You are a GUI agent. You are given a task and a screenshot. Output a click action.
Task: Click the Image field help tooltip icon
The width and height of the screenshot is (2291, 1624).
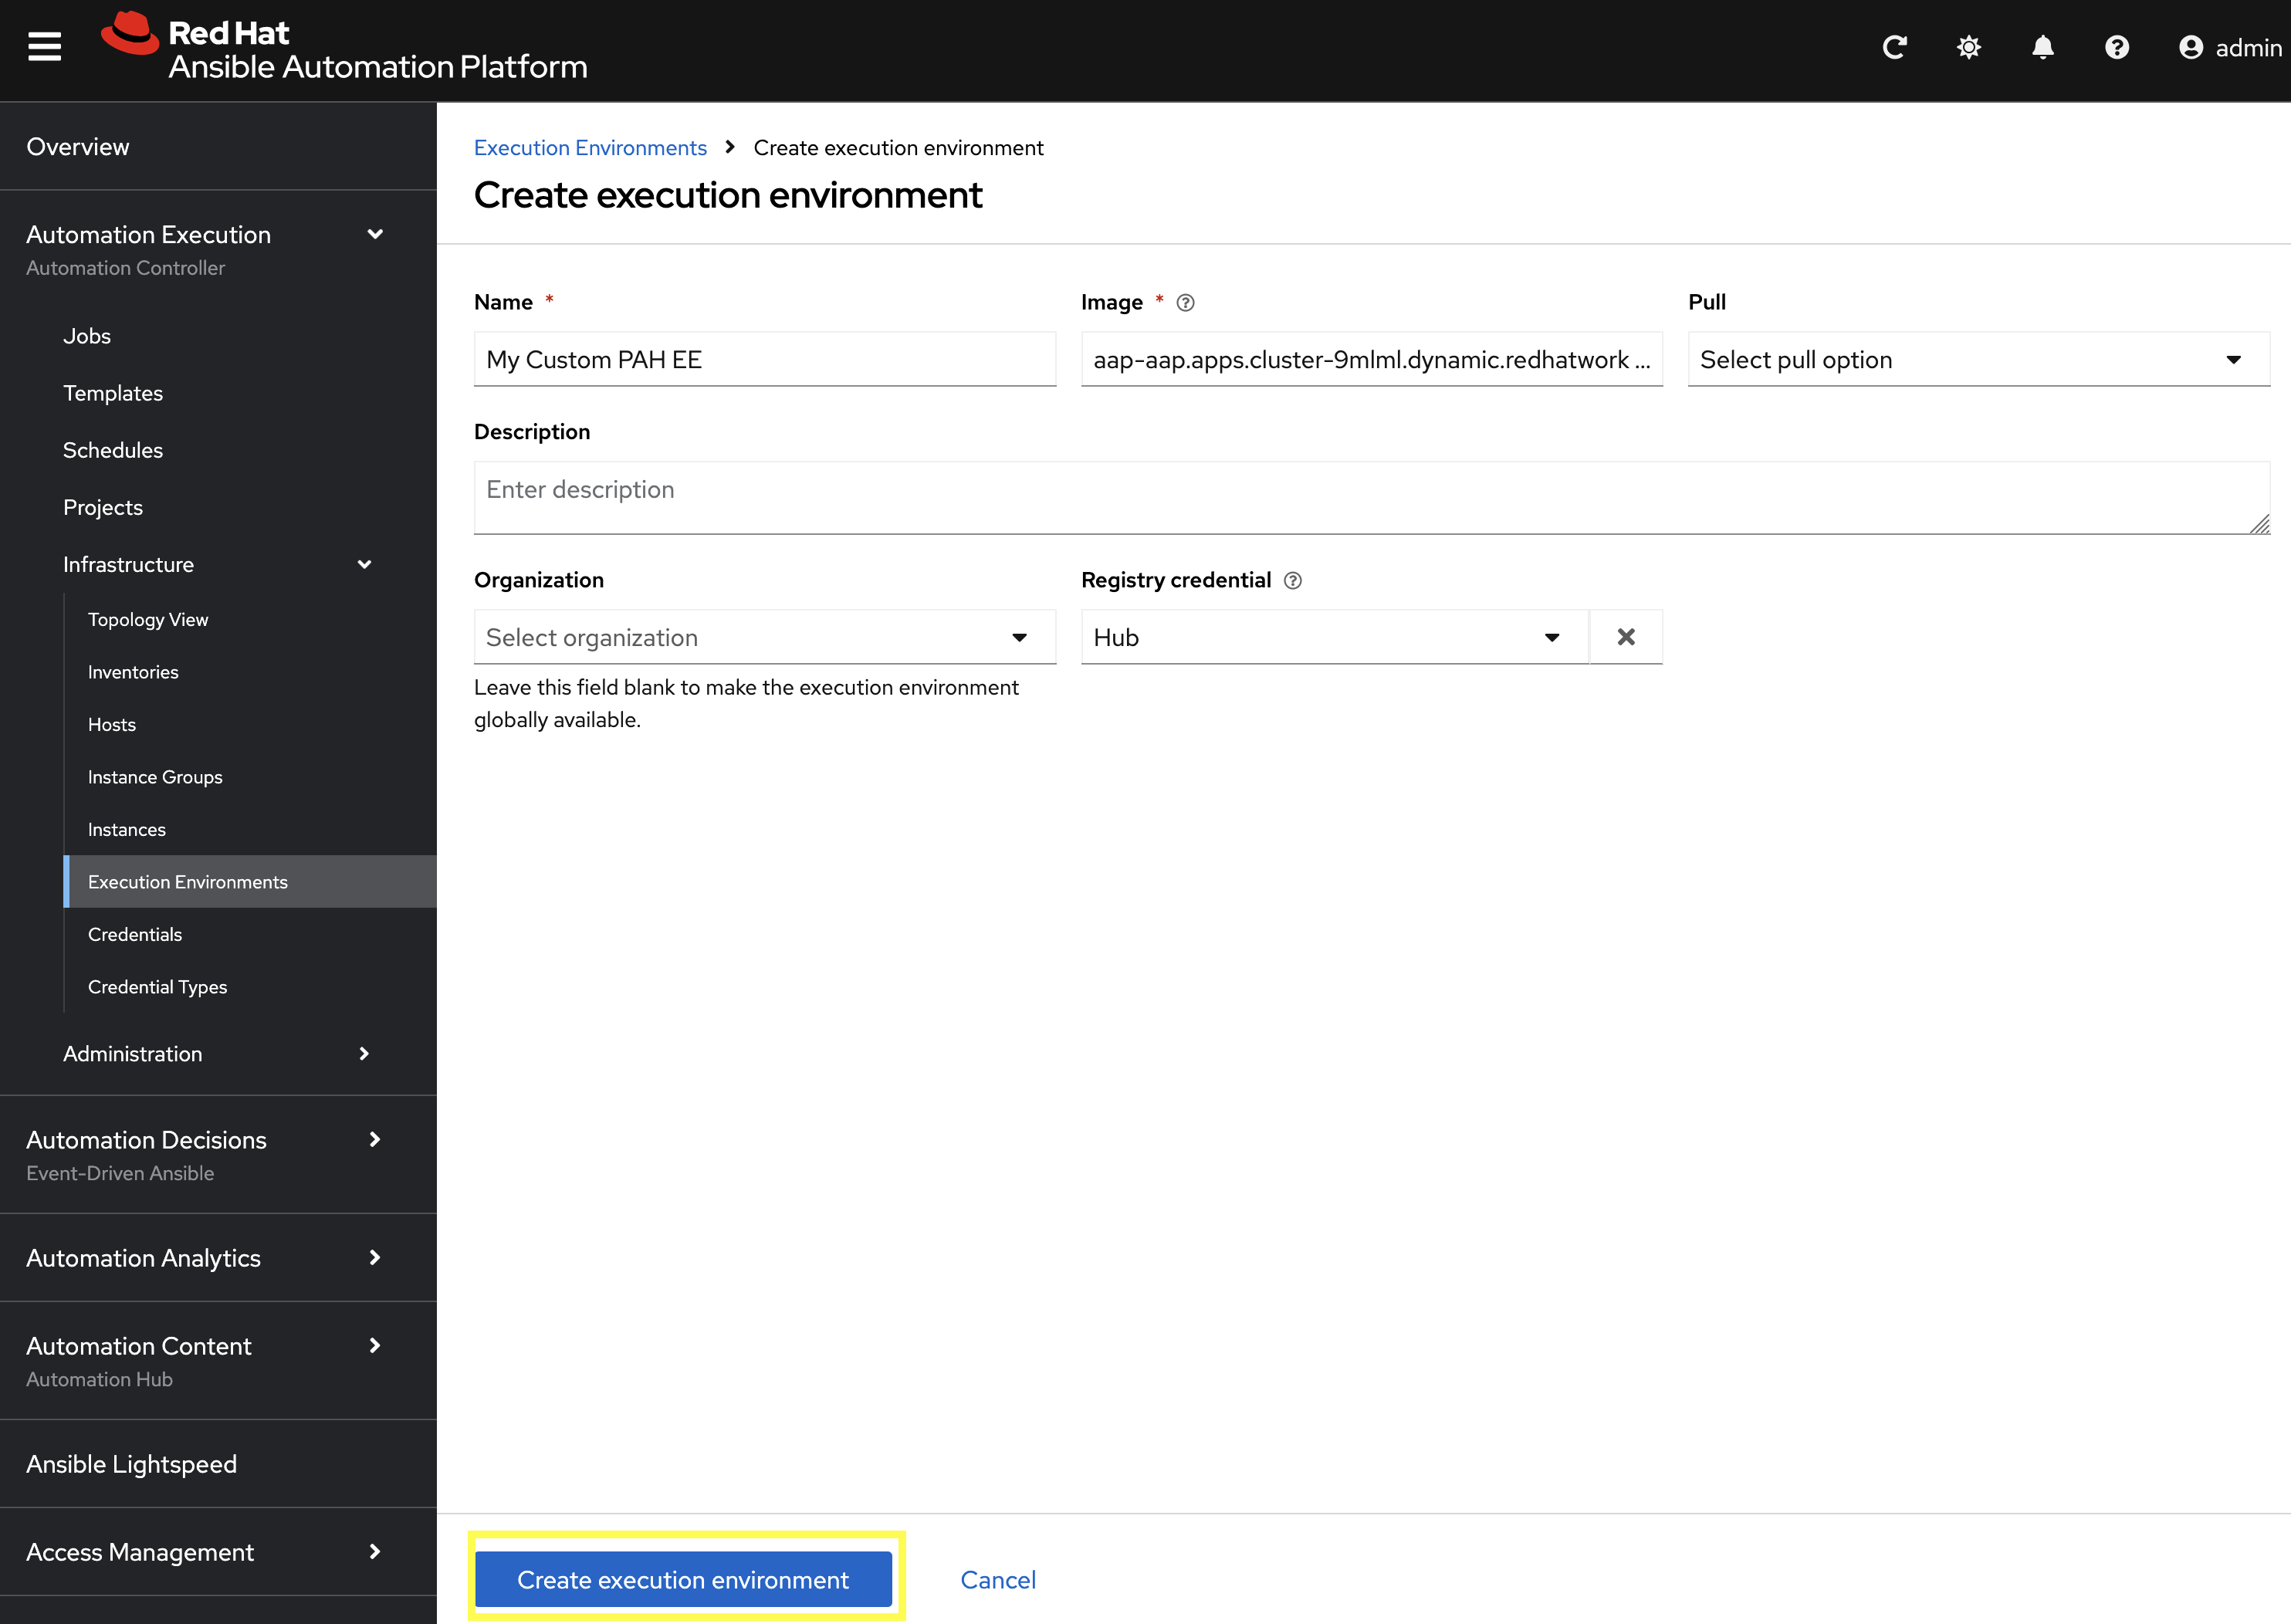point(1185,302)
